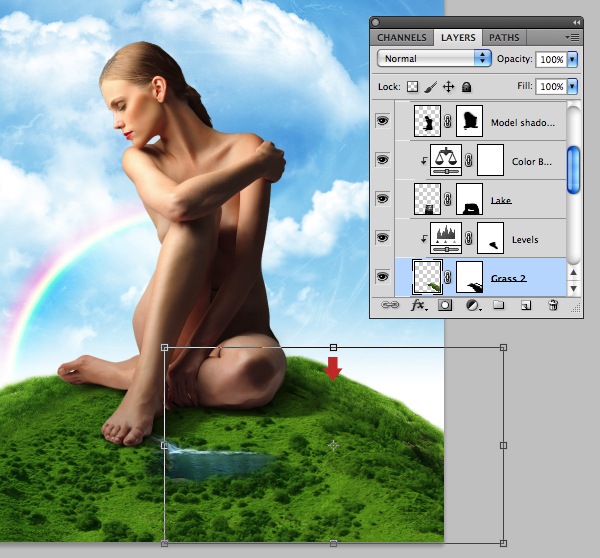Click the Lake layer name

[501, 200]
